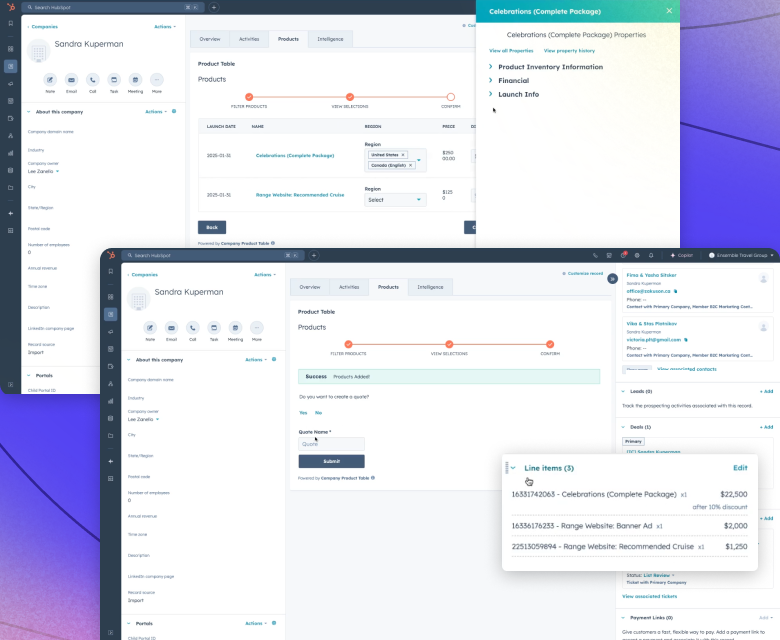Image resolution: width=780 pixels, height=640 pixels.
Task: Open View all Properties link
Action: [x=511, y=51]
